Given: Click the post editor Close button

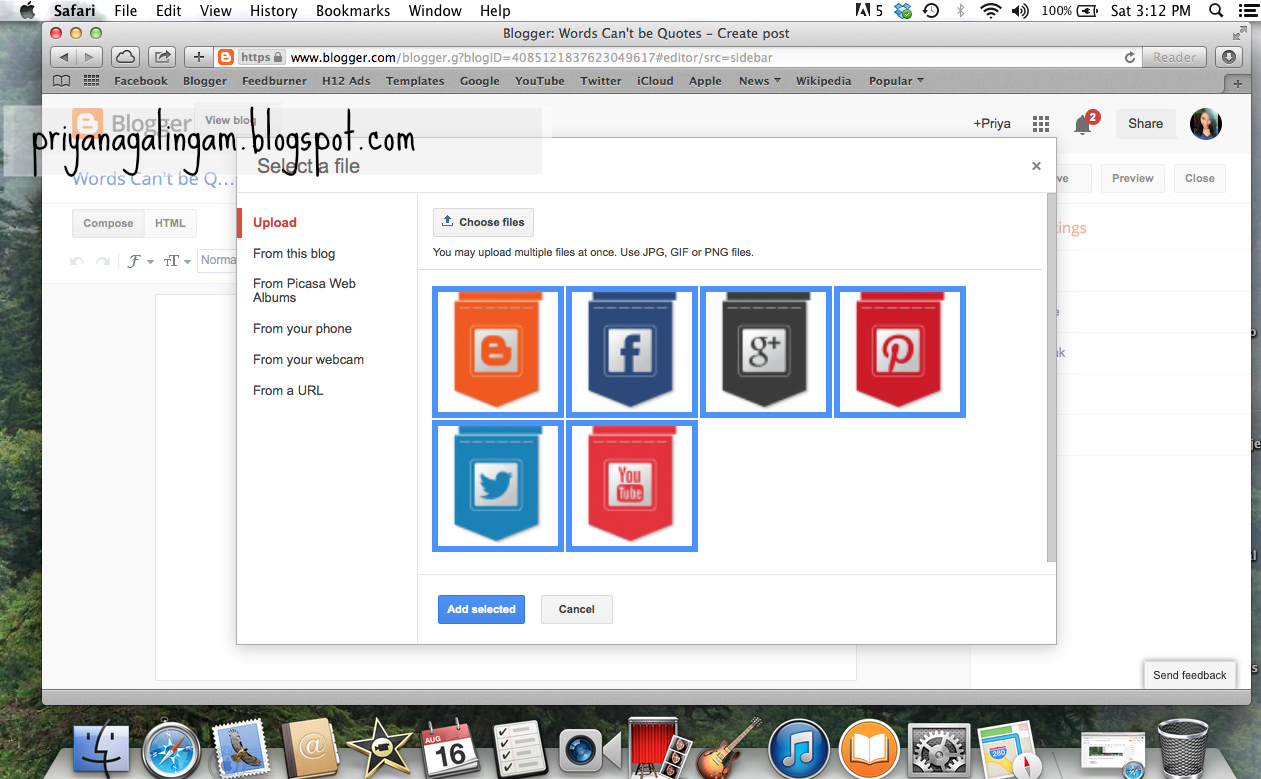Looking at the screenshot, I should [x=1199, y=178].
